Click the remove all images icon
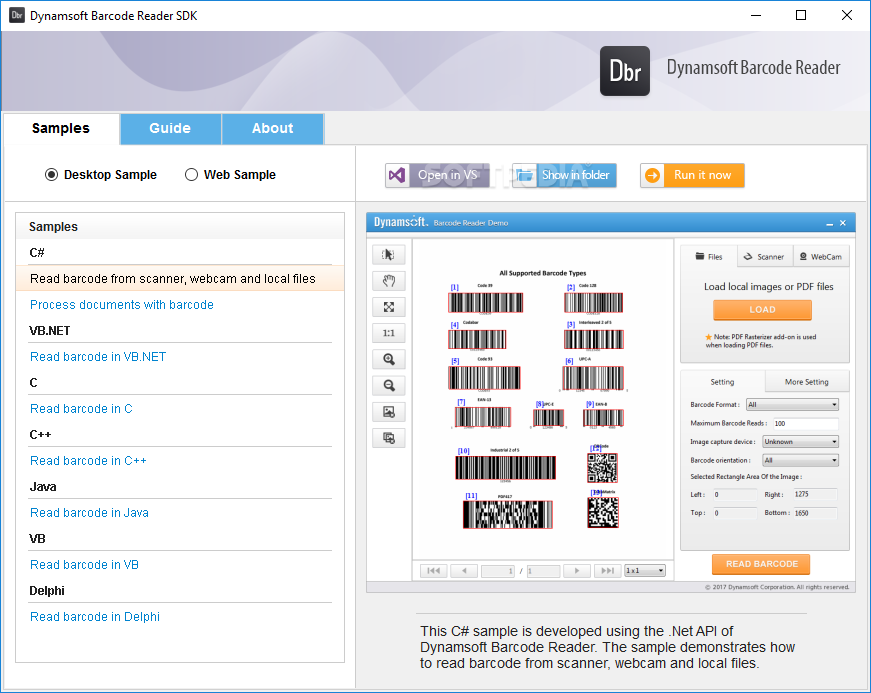This screenshot has height=693, width=871. (x=388, y=438)
